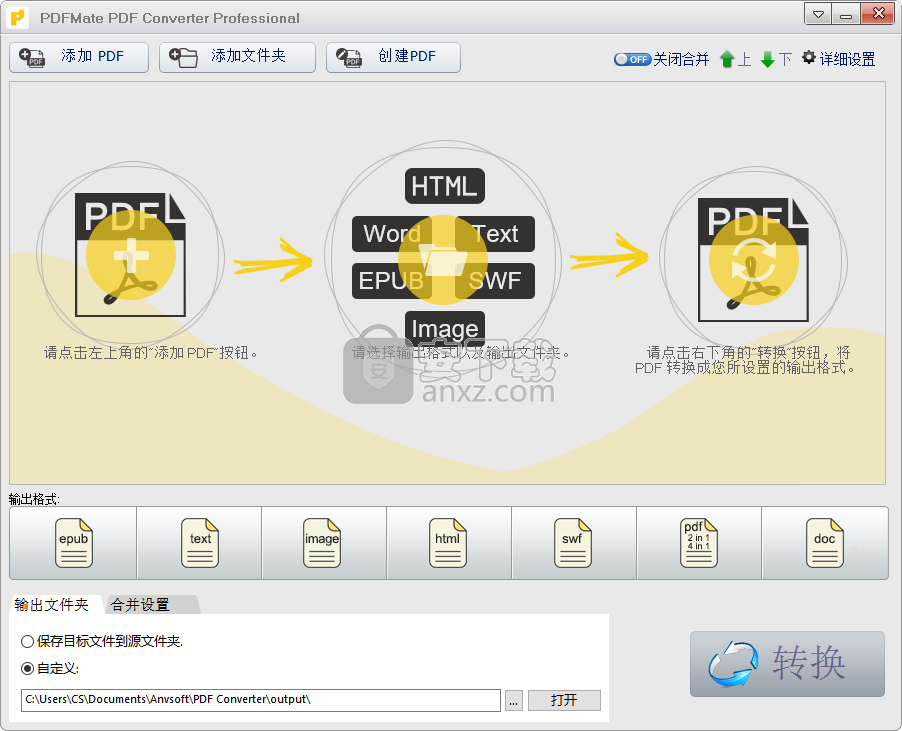Move file up with green 上 arrow
Image resolution: width=902 pixels, height=731 pixels.
point(735,59)
